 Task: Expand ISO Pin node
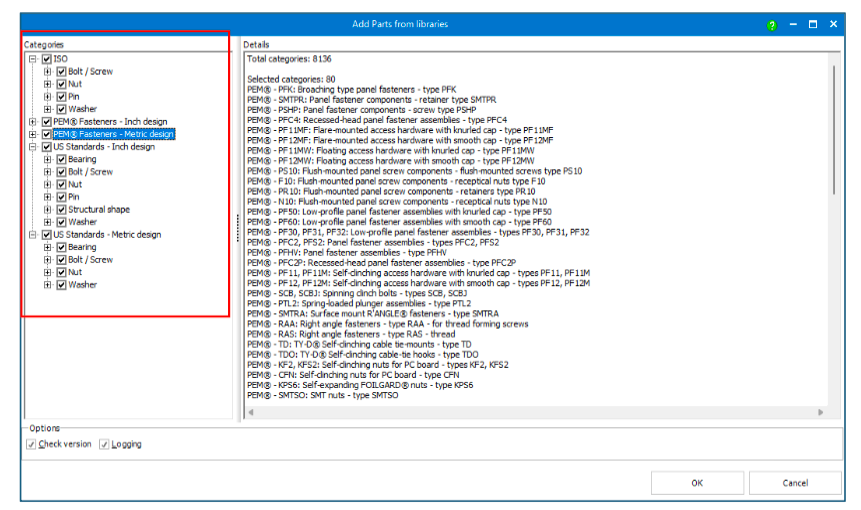click(48, 97)
